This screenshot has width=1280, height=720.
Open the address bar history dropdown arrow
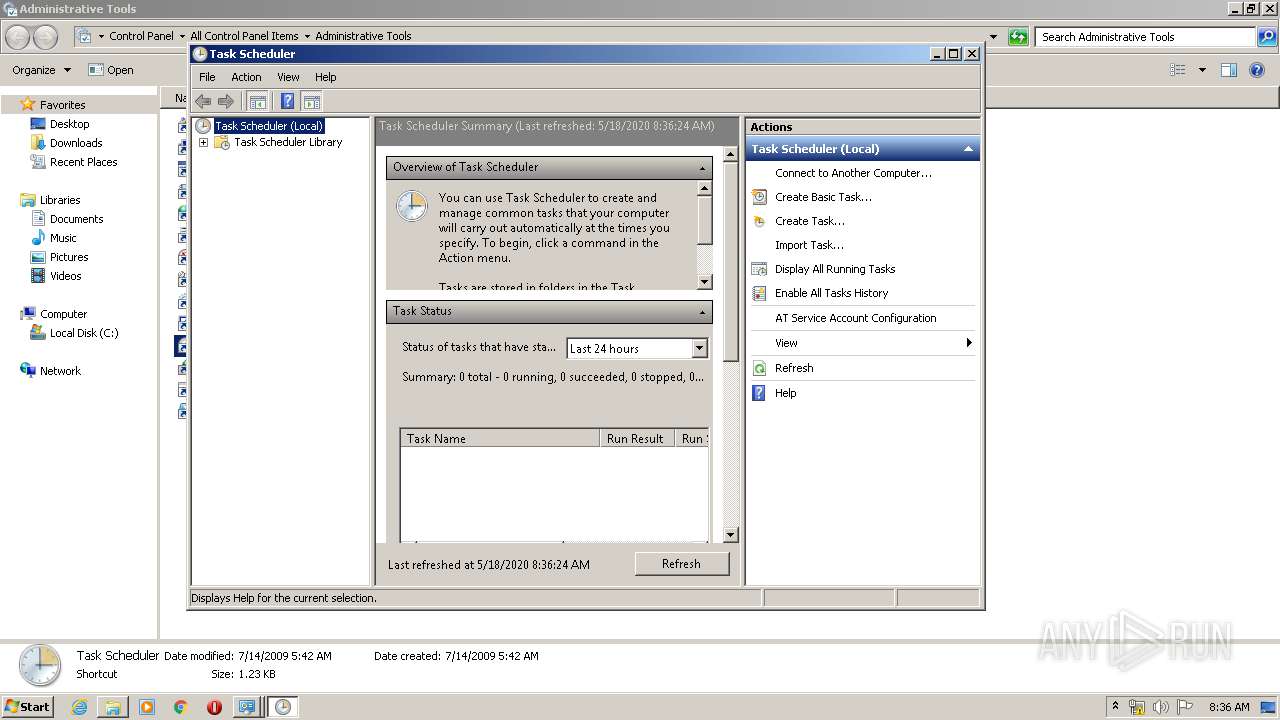[993, 37]
